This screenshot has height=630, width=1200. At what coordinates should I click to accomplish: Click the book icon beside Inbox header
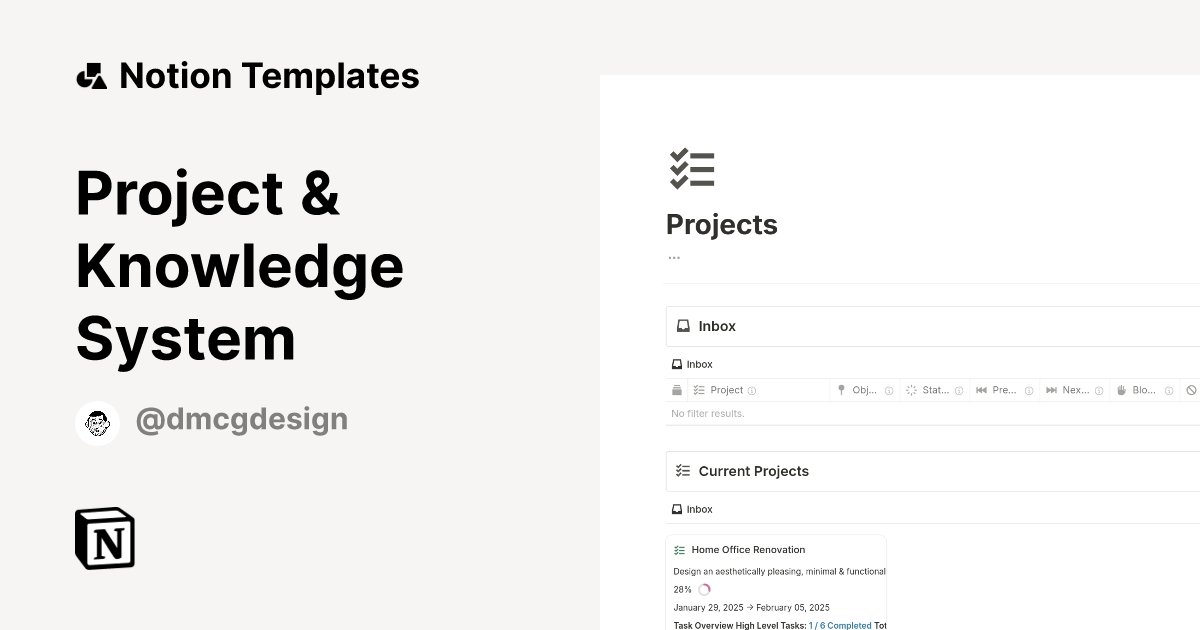point(682,326)
